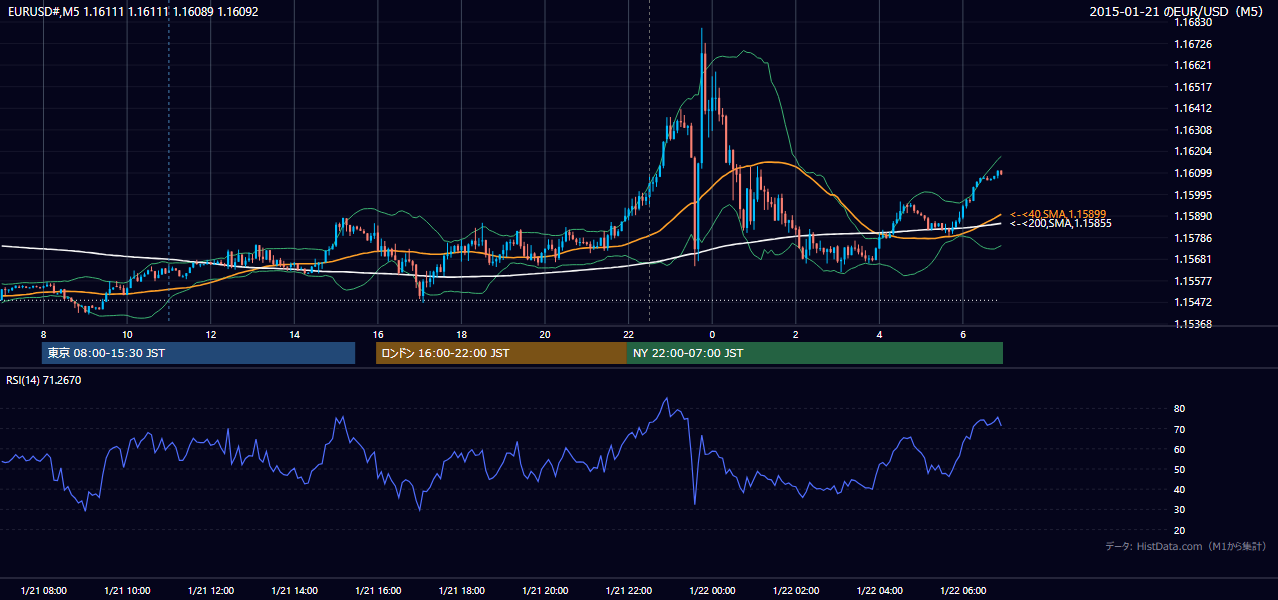Screen dimensions: 1278x600
Task: Select the NY 22:00-07:00 JST session bar
Action: tap(815, 353)
